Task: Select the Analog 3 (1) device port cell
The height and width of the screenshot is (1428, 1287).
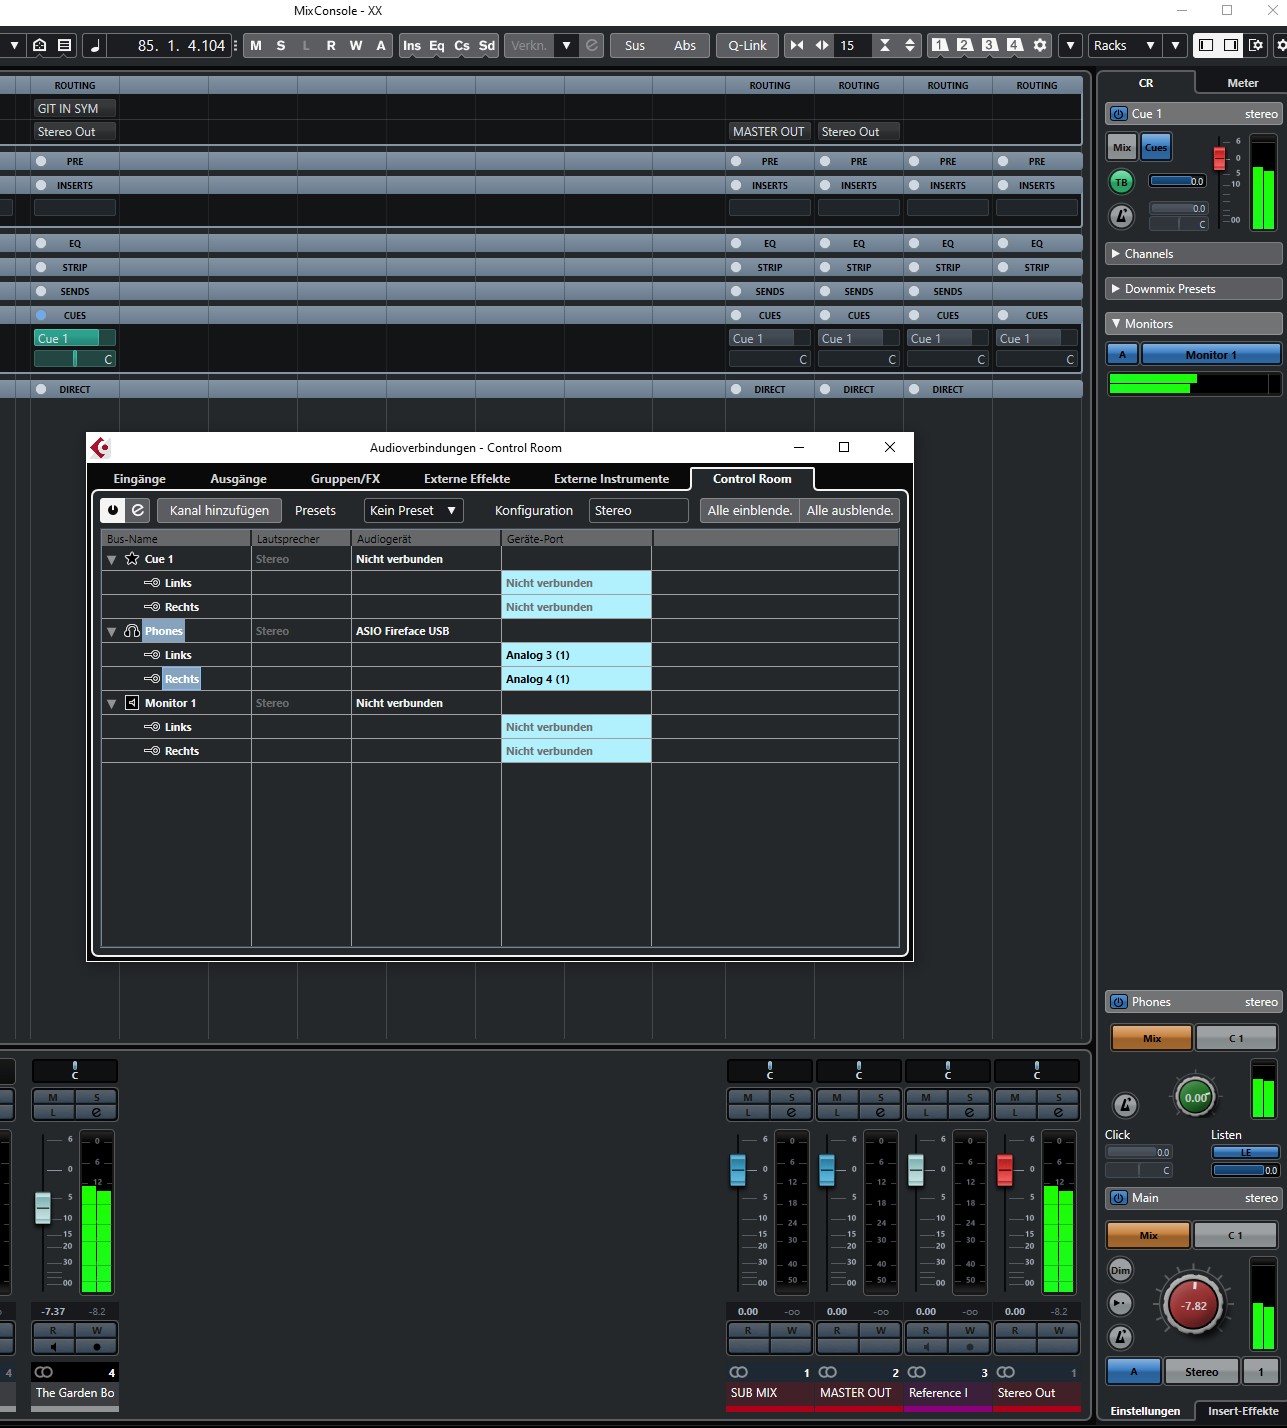Action: point(576,655)
